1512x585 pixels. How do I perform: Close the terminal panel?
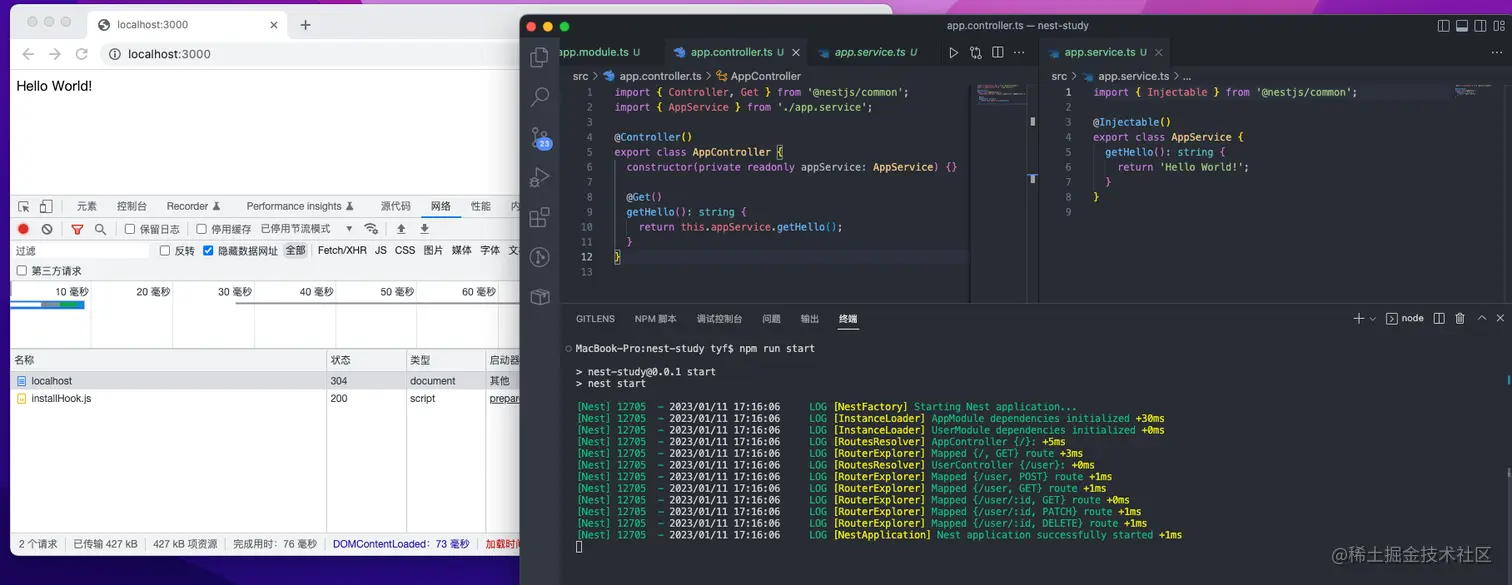pyautogui.click(x=1500, y=318)
